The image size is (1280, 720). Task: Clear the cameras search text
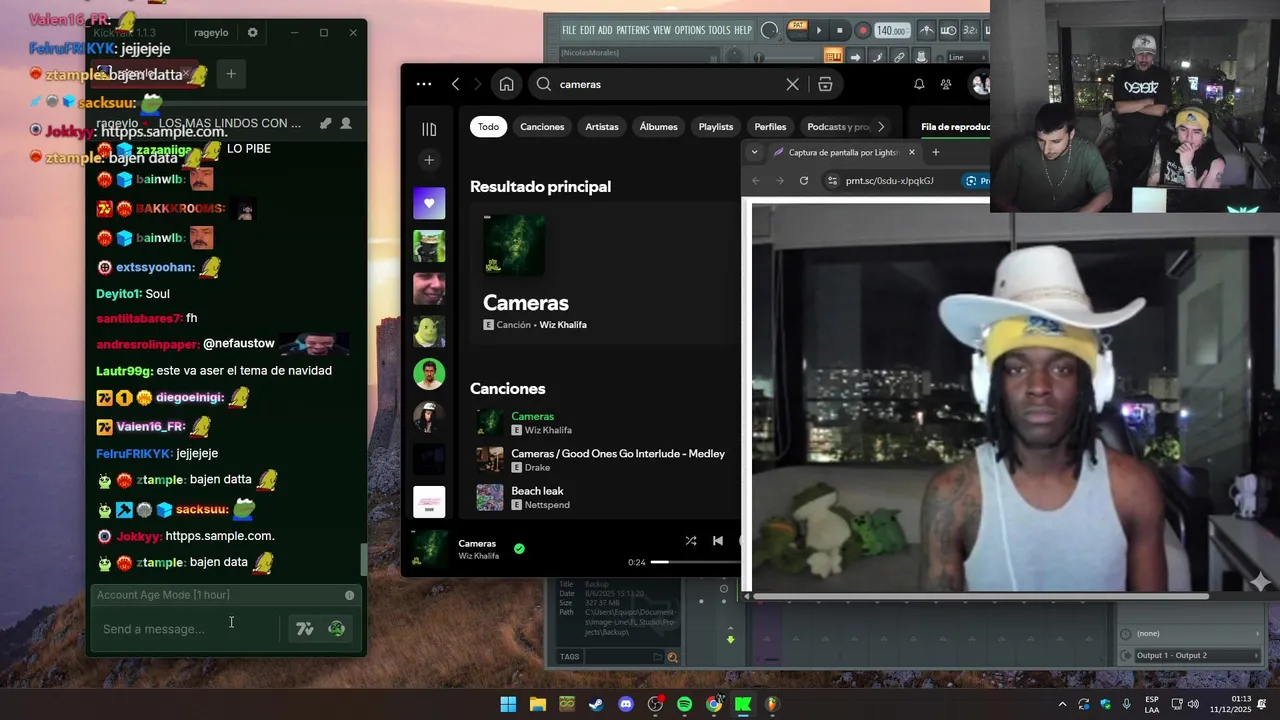[x=792, y=84]
